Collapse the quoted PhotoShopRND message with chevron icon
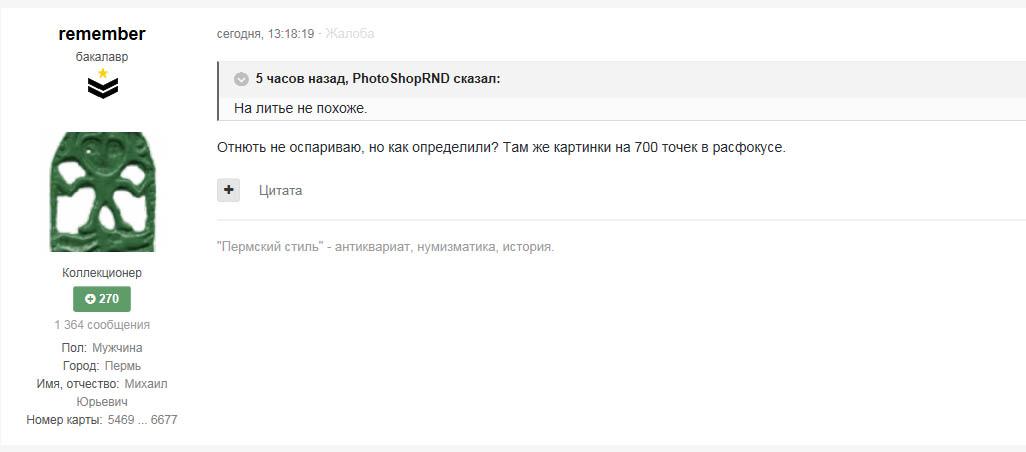This screenshot has width=1026, height=452. click(x=241, y=79)
